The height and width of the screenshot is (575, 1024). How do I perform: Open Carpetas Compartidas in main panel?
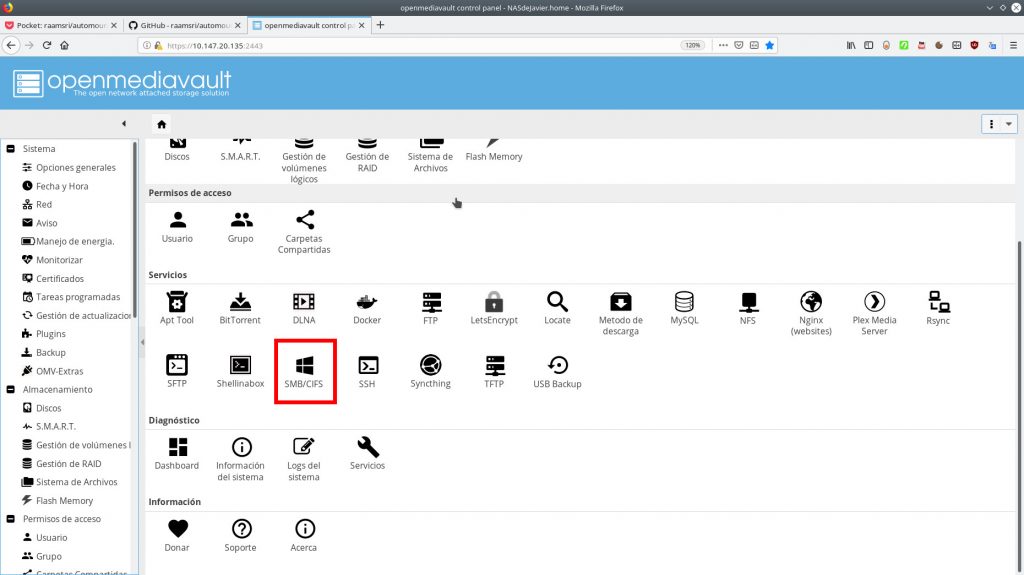pos(304,232)
